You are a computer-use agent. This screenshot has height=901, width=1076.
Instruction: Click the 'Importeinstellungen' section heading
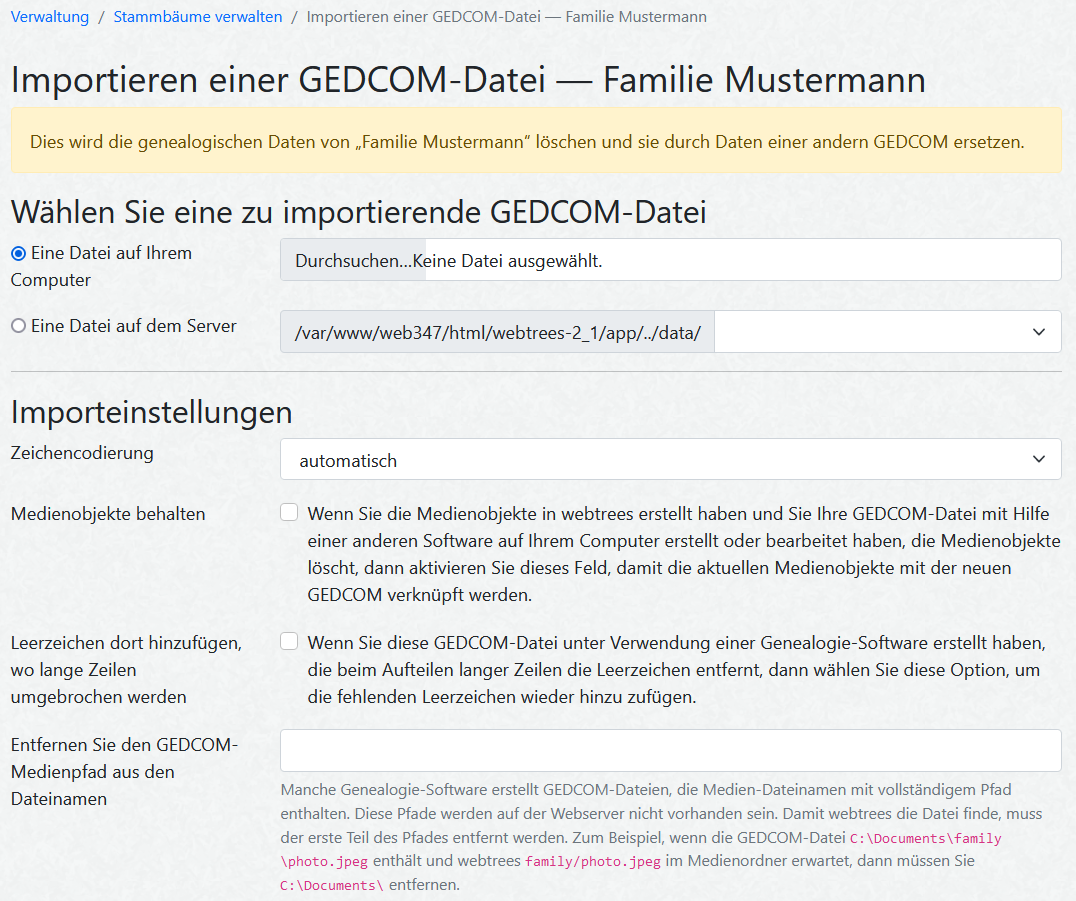click(x=151, y=412)
